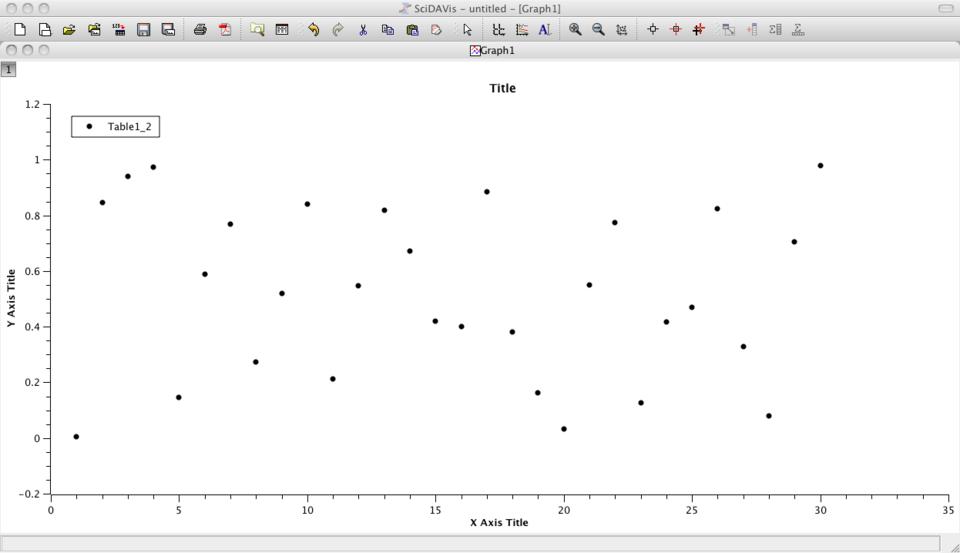960x553 pixels.
Task: Click the New Project icon
Action: pos(20,30)
